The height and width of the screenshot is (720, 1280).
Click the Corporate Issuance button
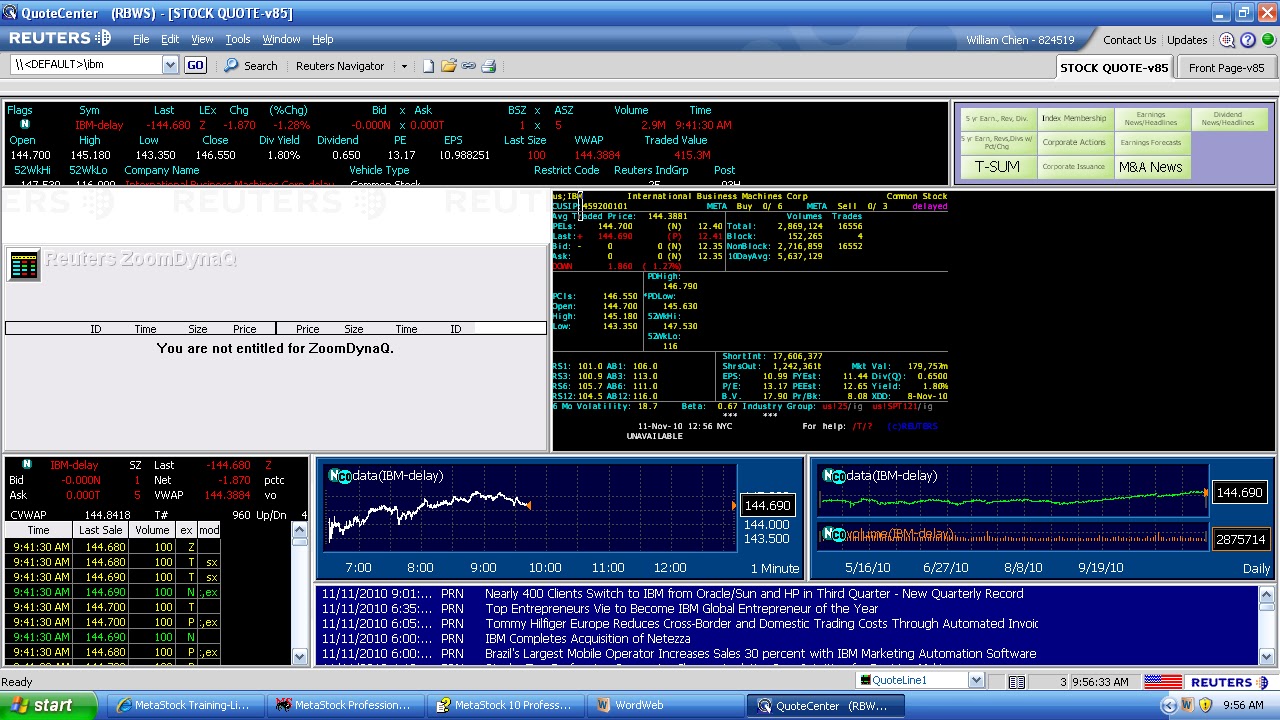pos(1074,167)
